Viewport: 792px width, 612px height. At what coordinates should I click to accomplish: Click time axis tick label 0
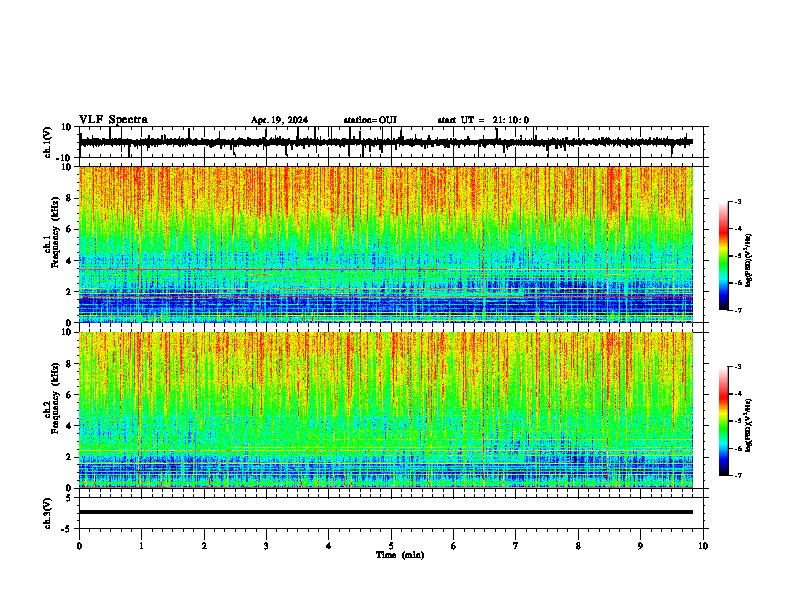pyautogui.click(x=79, y=546)
